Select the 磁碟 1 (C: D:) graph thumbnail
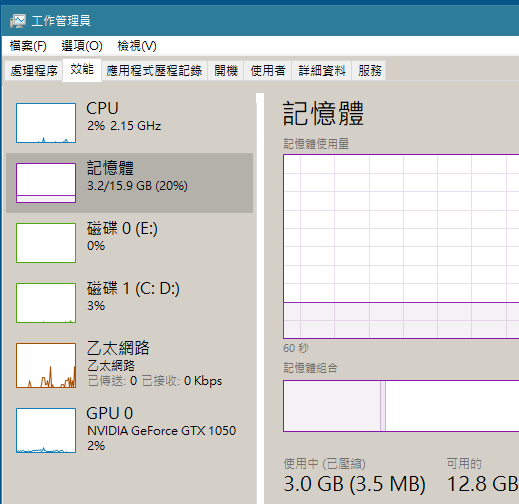 coord(46,303)
